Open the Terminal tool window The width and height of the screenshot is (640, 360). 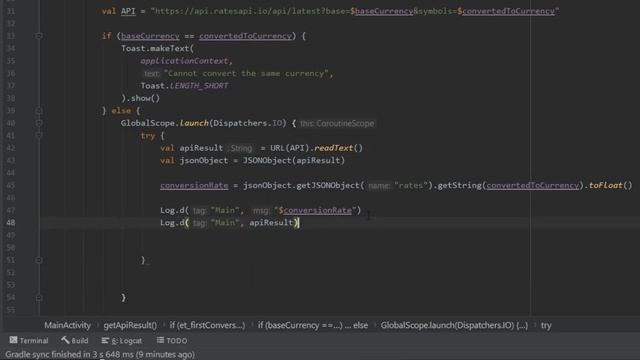[29, 340]
